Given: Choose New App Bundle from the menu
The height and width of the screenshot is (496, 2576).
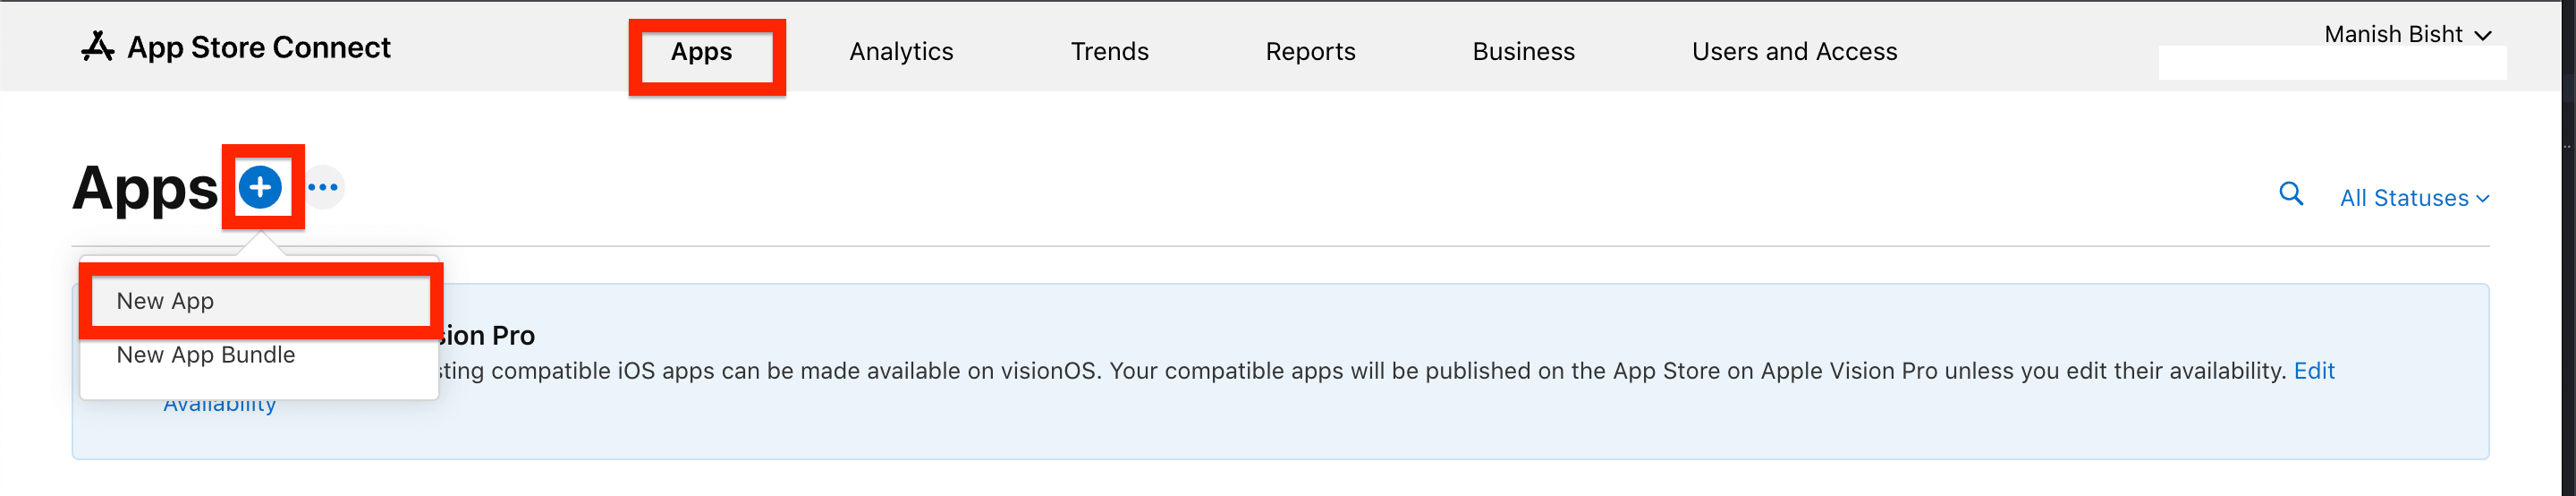Looking at the screenshot, I should point(260,355).
